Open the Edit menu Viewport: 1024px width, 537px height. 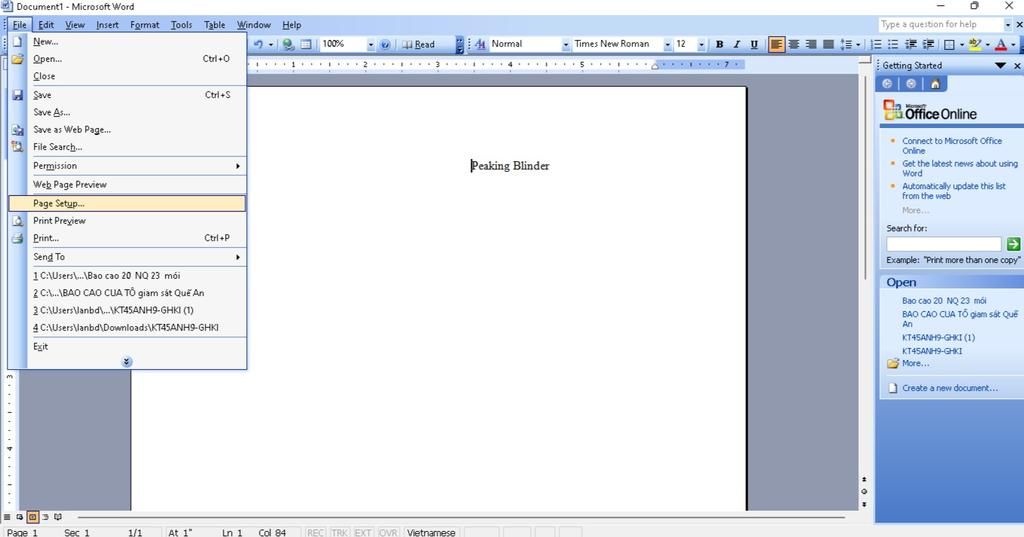pos(46,25)
